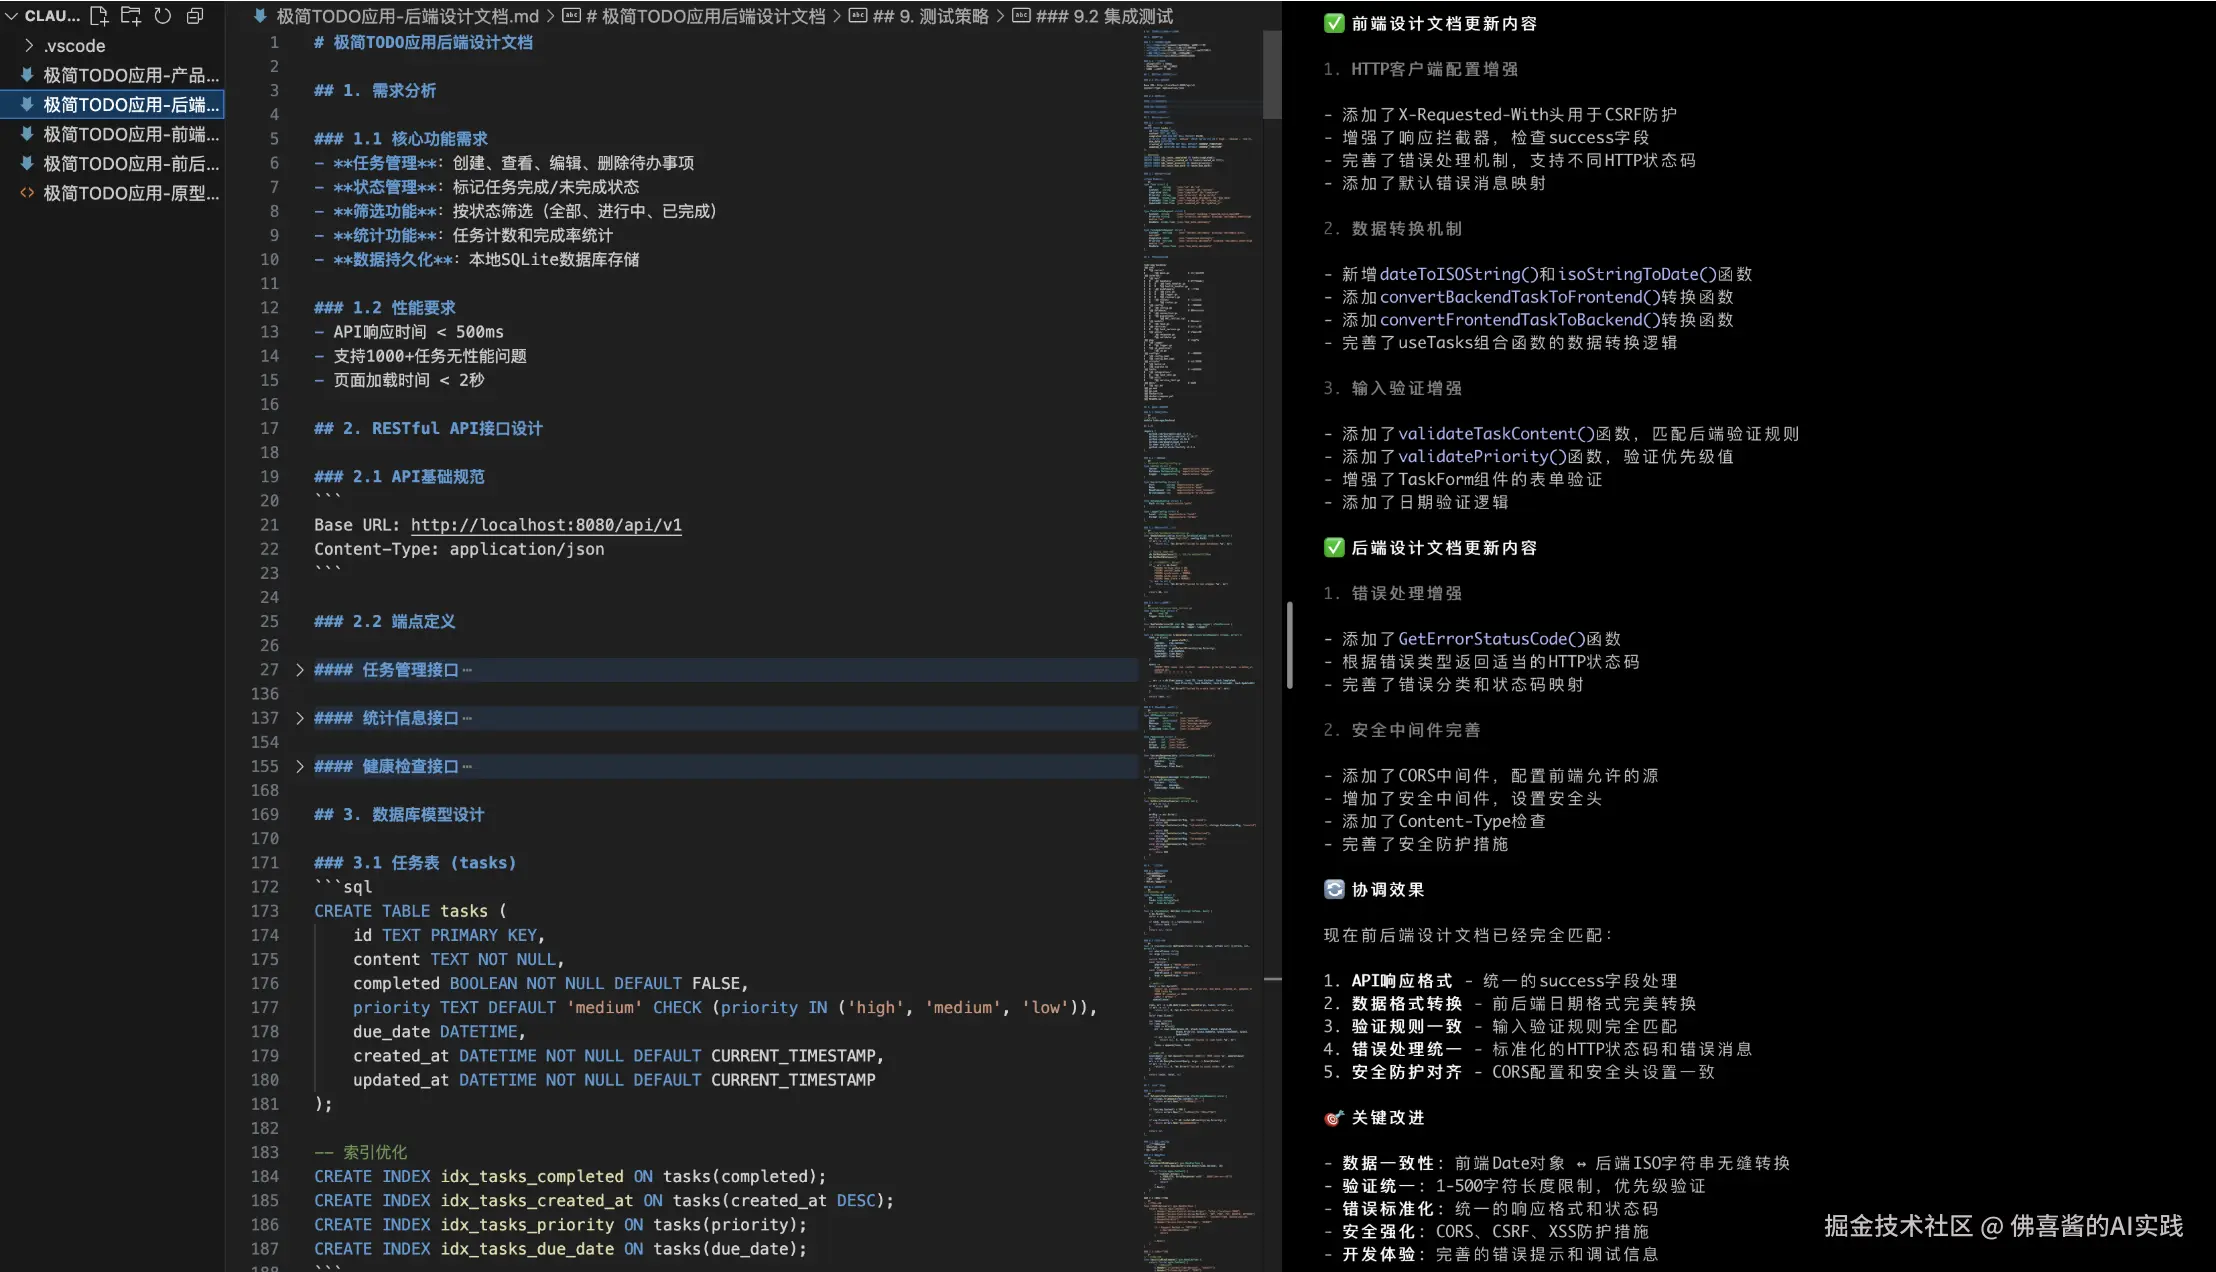This screenshot has height=1272, width=2216.
Task: Refresh the explorer file tree
Action: pyautogui.click(x=163, y=16)
